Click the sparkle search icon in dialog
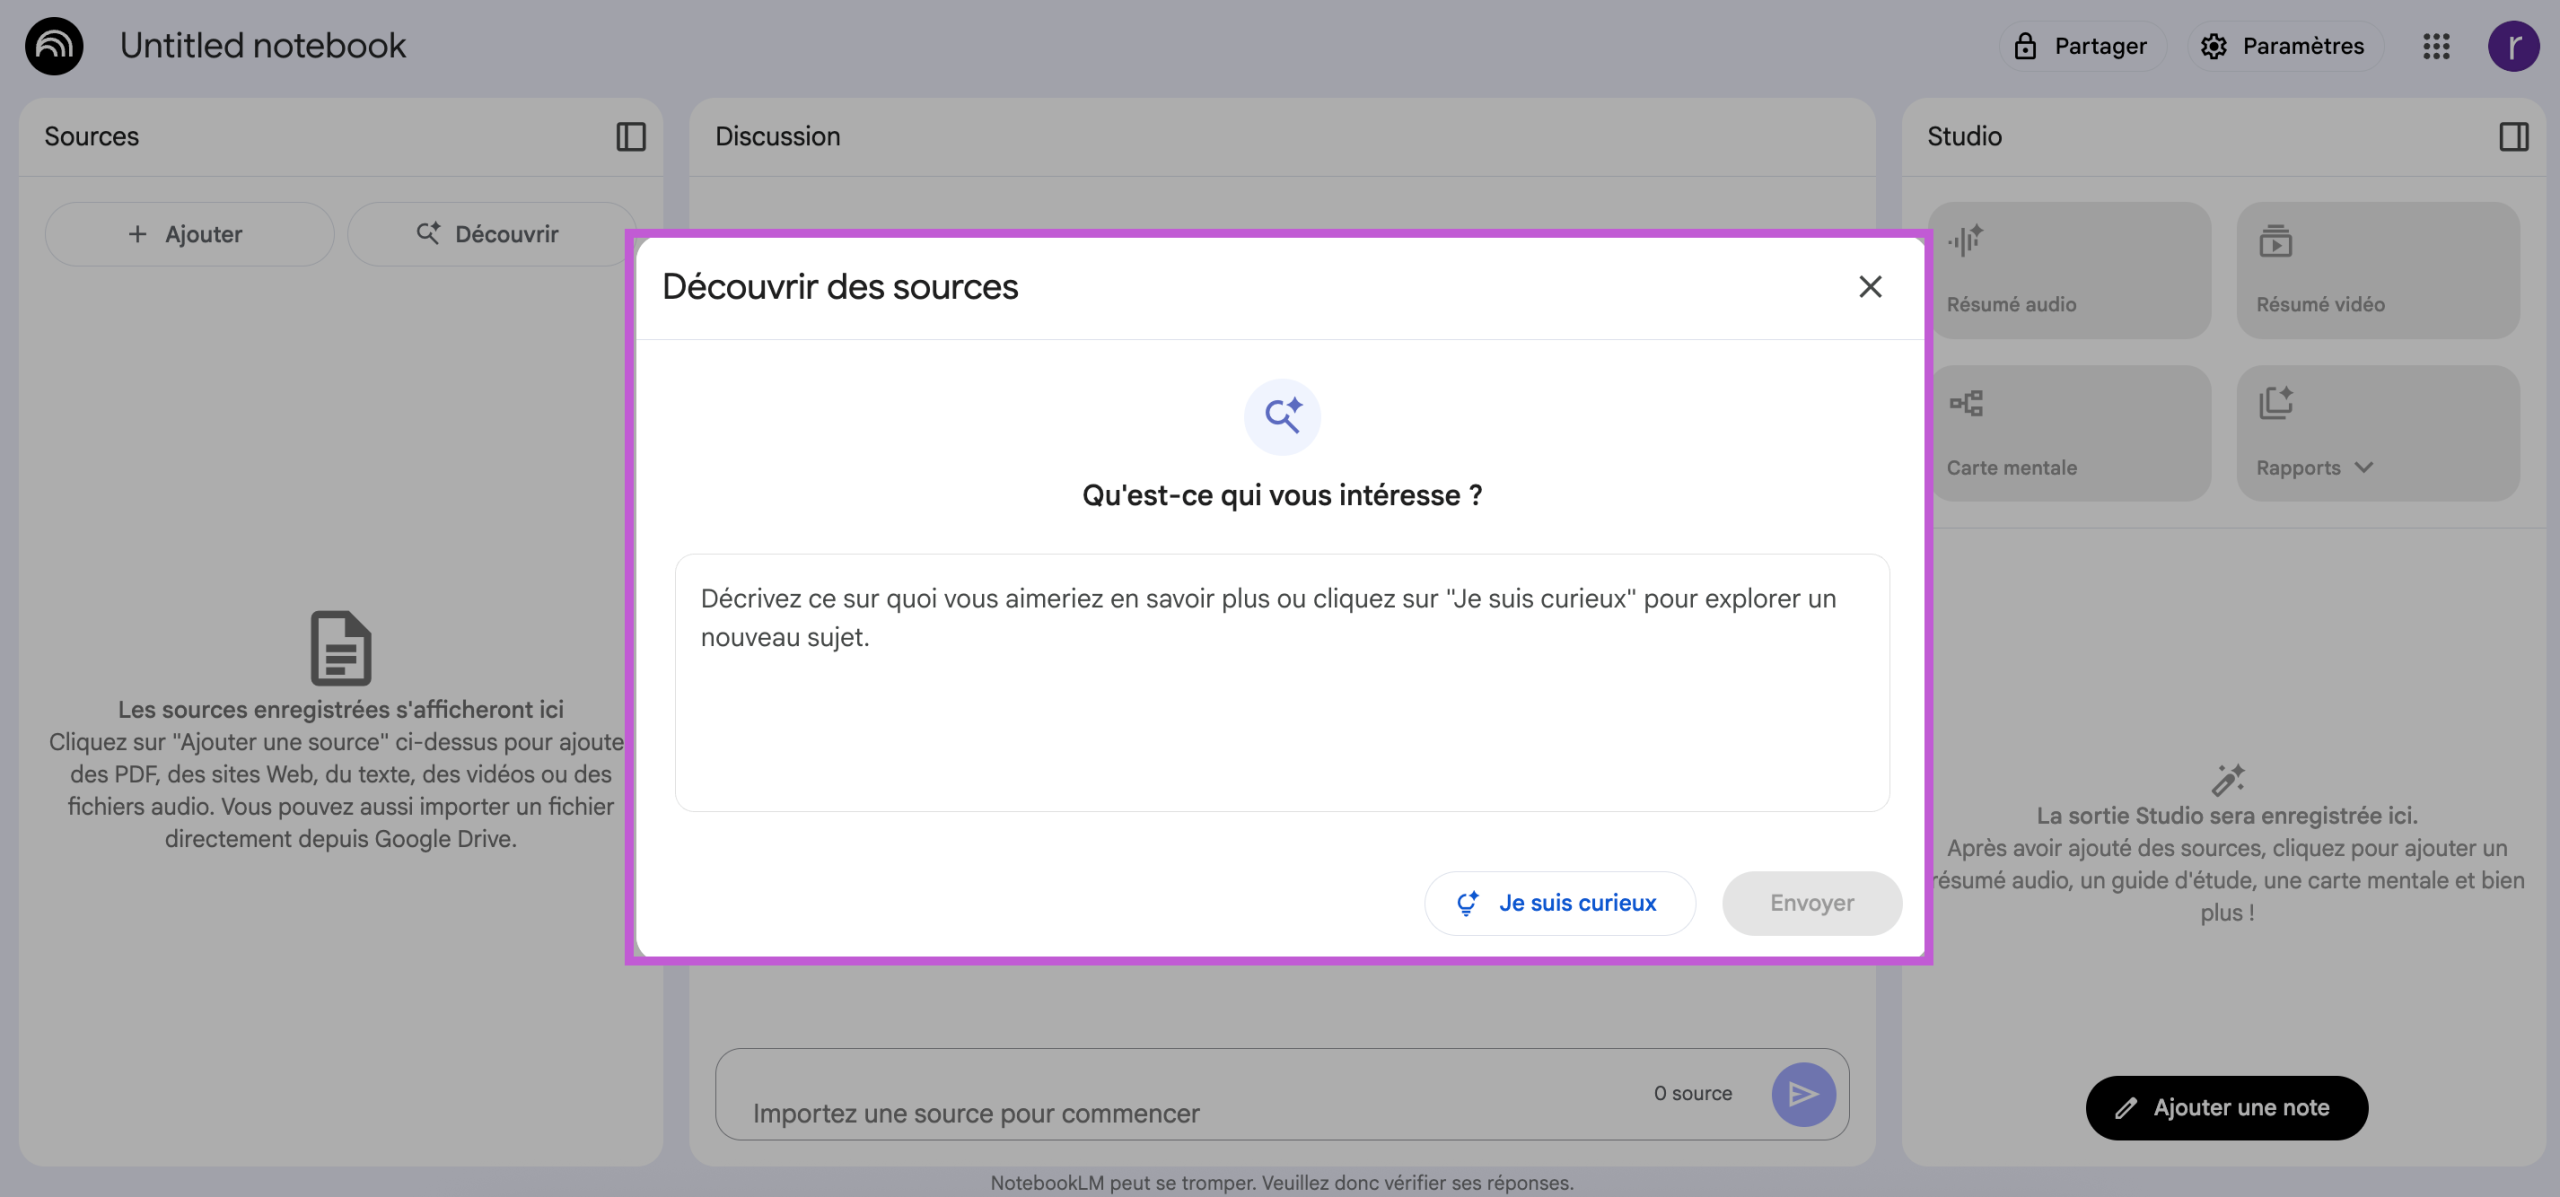This screenshot has width=2560, height=1197. click(1282, 417)
